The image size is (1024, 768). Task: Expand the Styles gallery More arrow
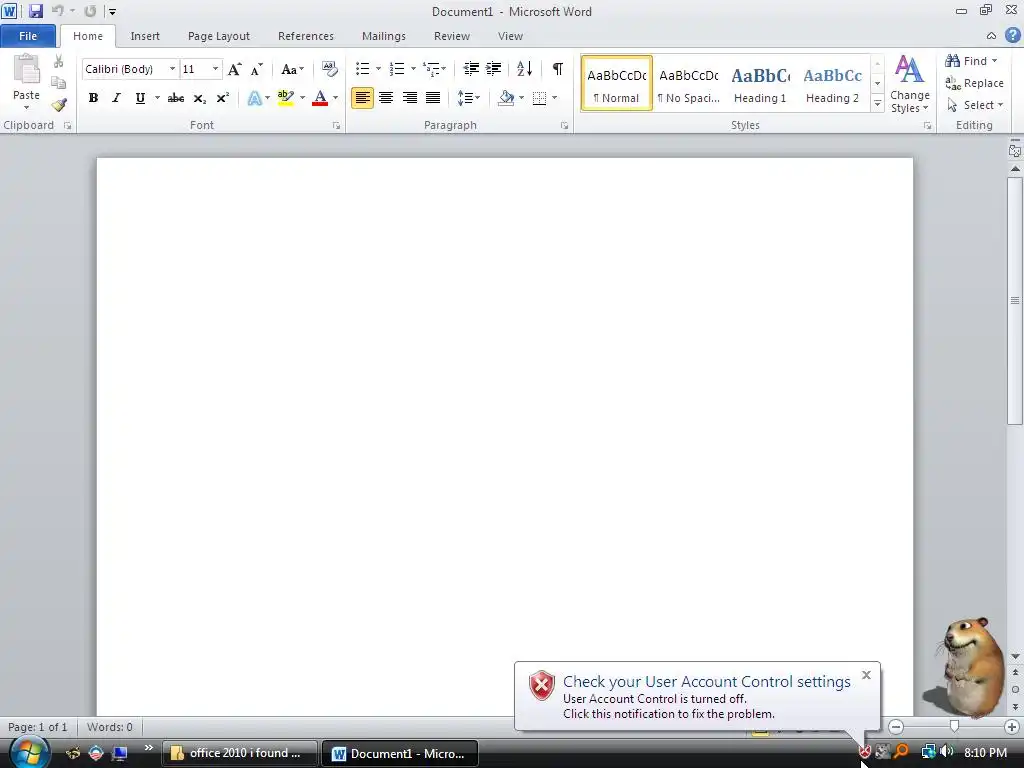point(878,104)
